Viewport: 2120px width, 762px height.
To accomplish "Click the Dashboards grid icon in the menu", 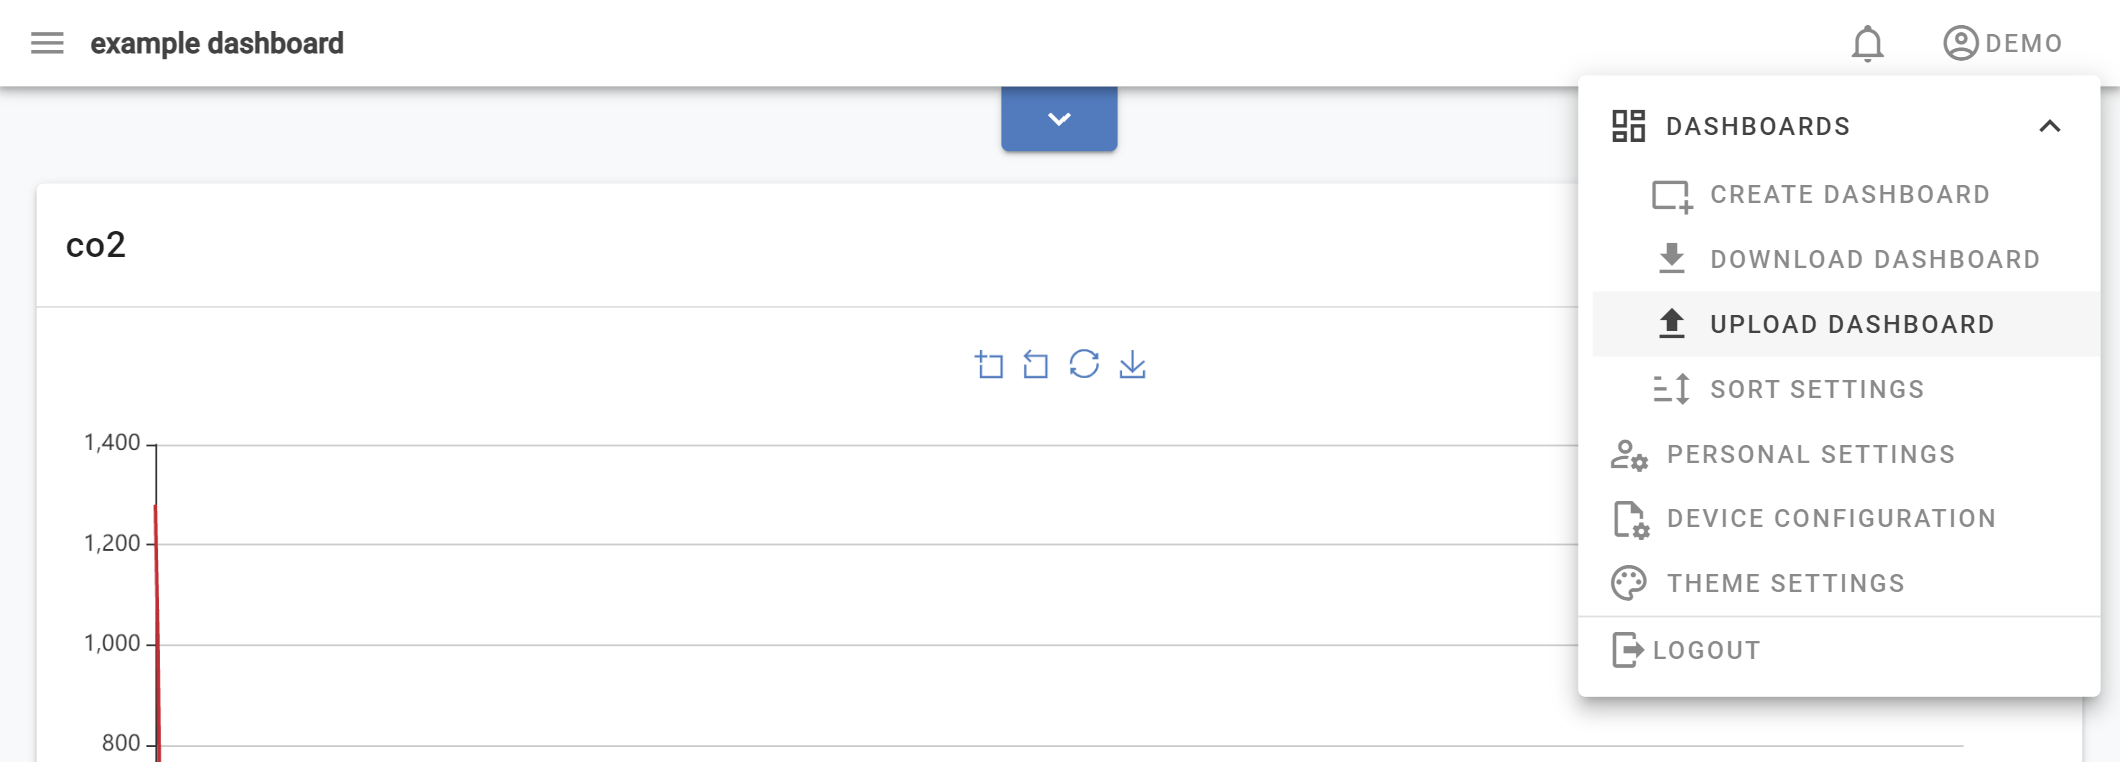I will click(1629, 126).
